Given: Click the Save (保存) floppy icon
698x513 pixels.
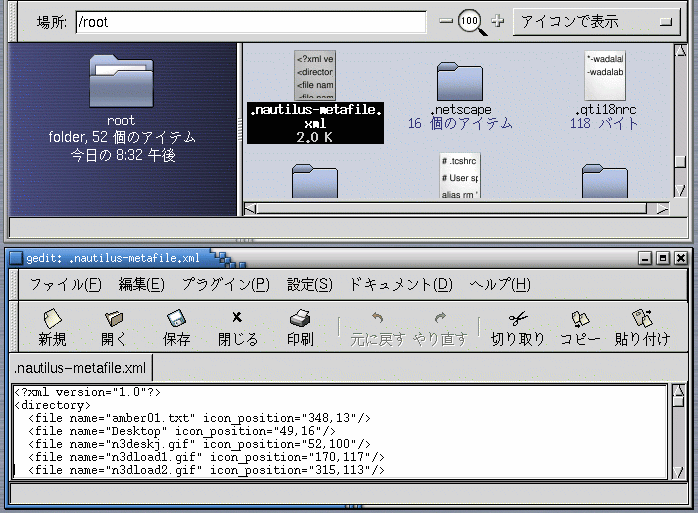Looking at the screenshot, I should [176, 319].
